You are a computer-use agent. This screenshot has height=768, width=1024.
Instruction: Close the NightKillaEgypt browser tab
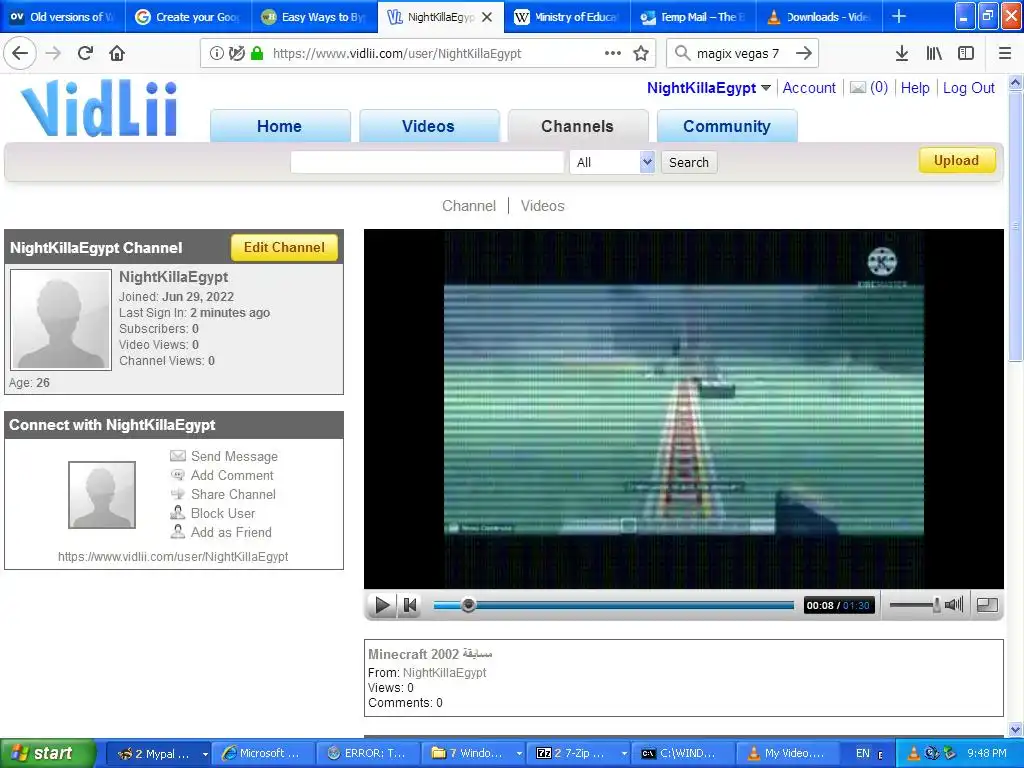pos(487,17)
